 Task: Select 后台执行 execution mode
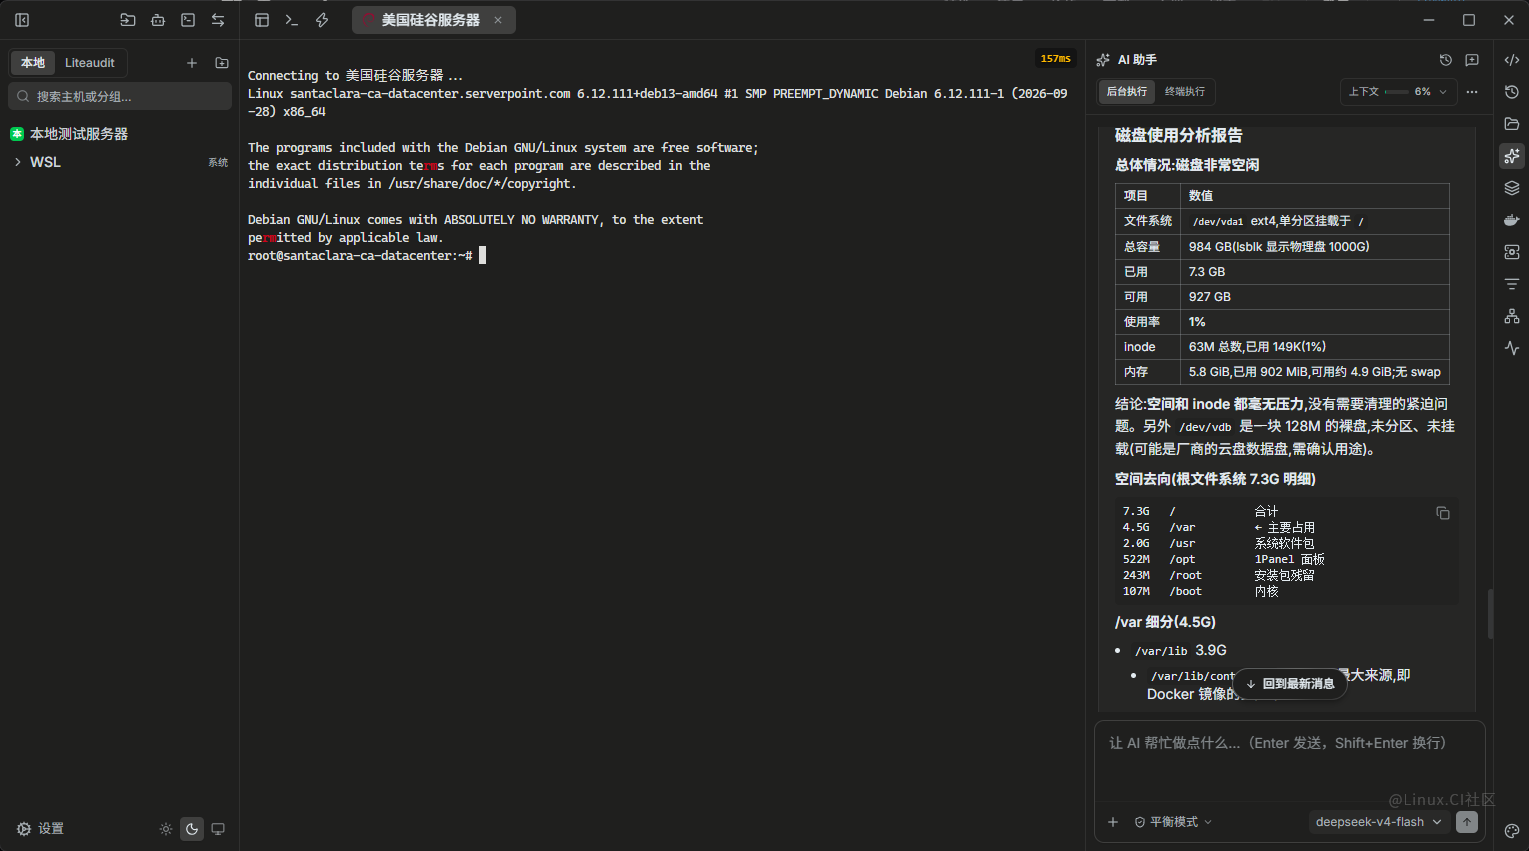click(1127, 92)
